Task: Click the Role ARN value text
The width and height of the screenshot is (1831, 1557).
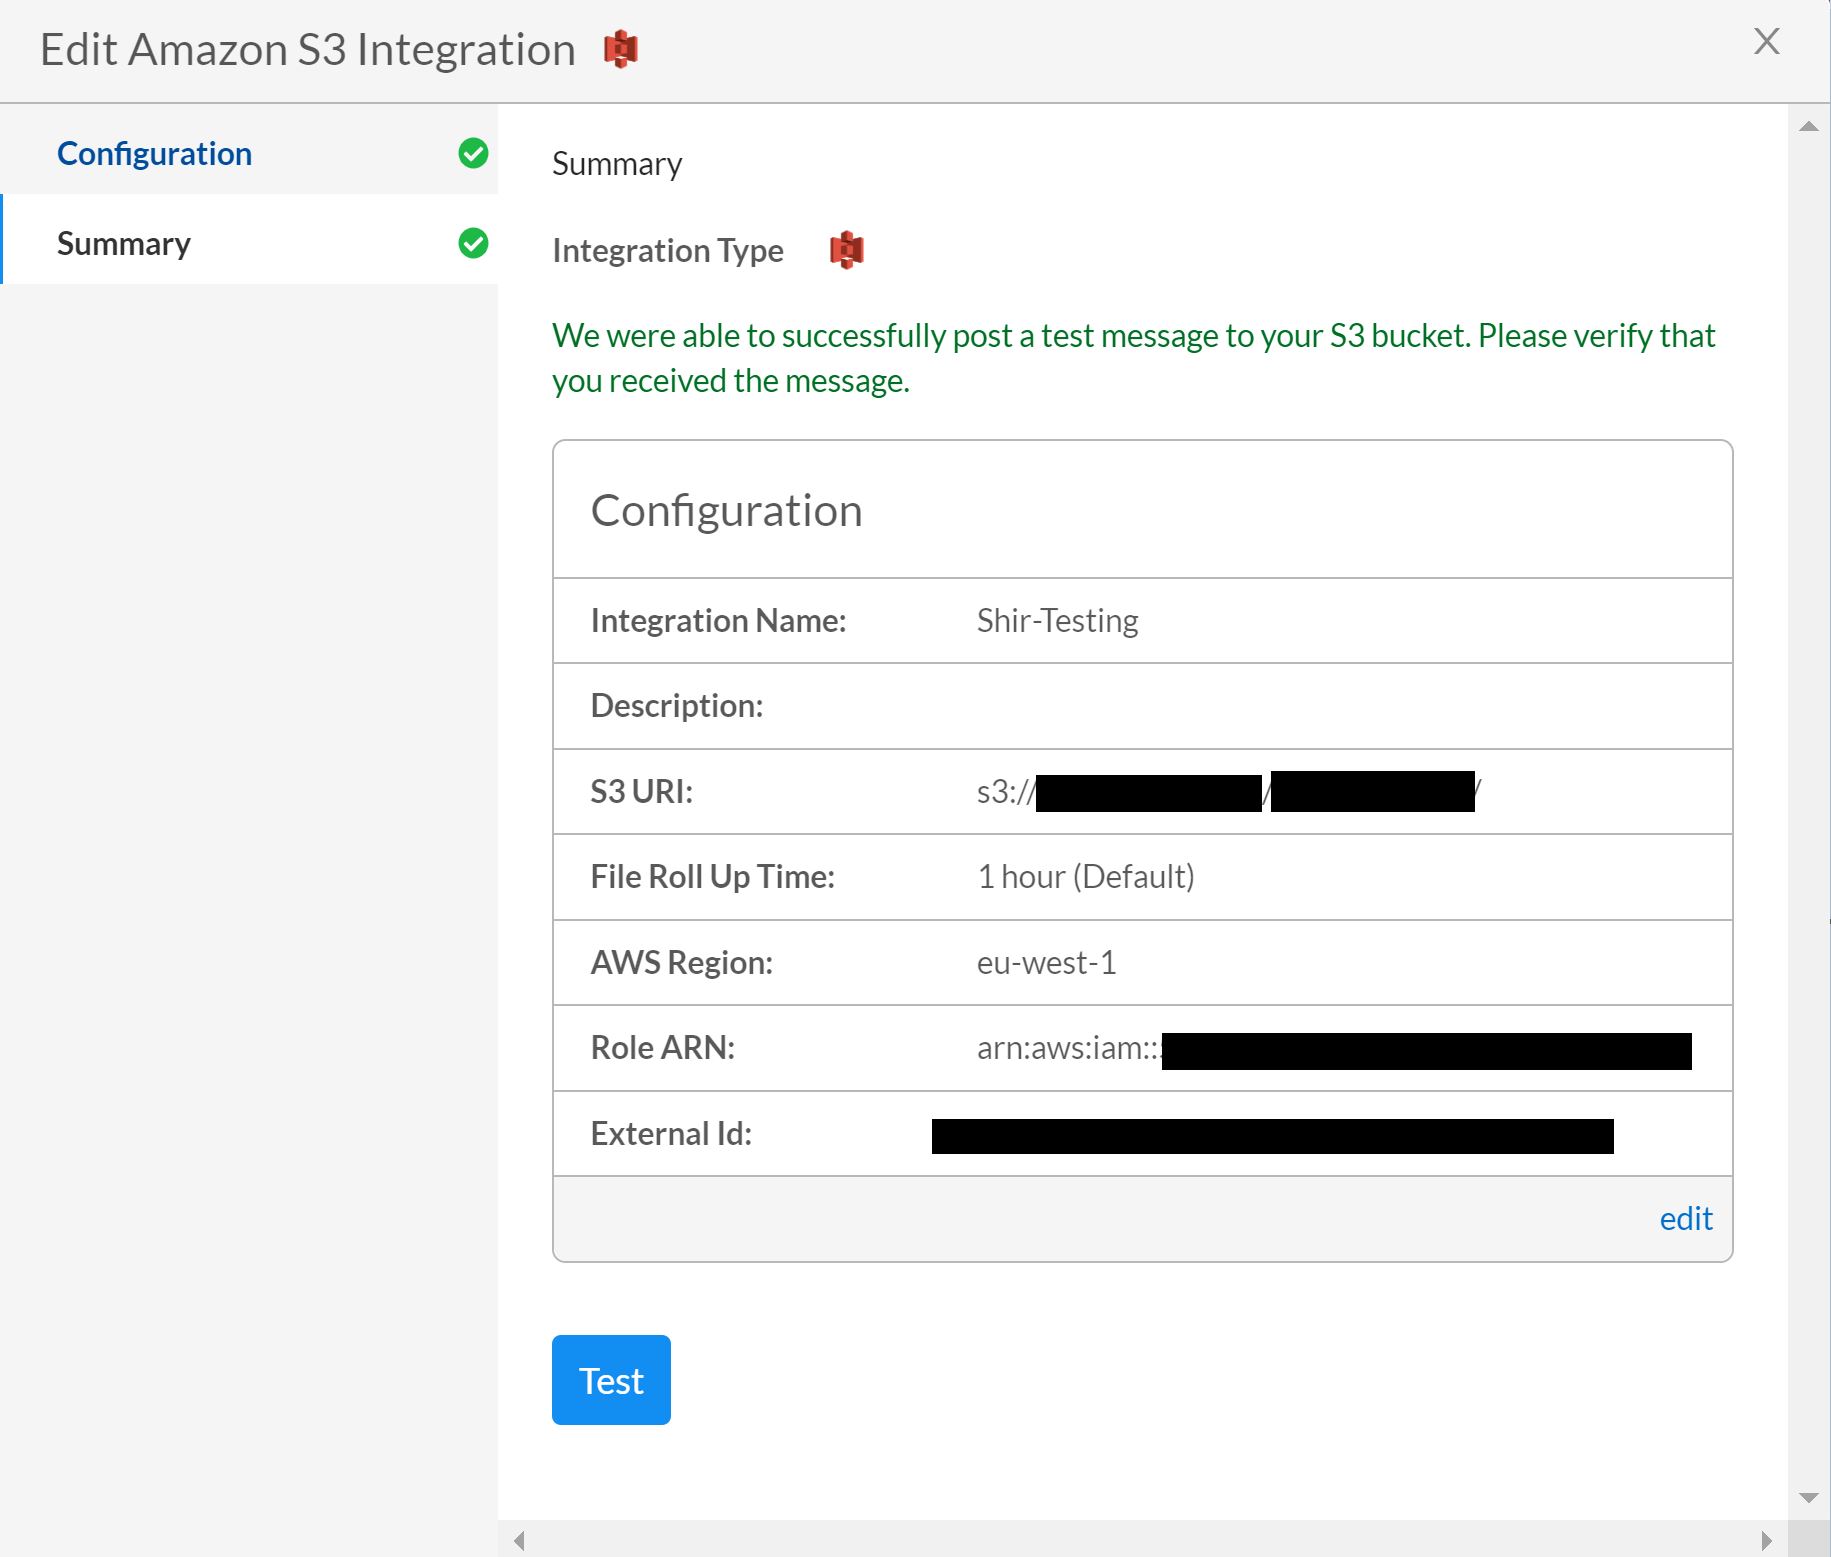Action: (1333, 1050)
